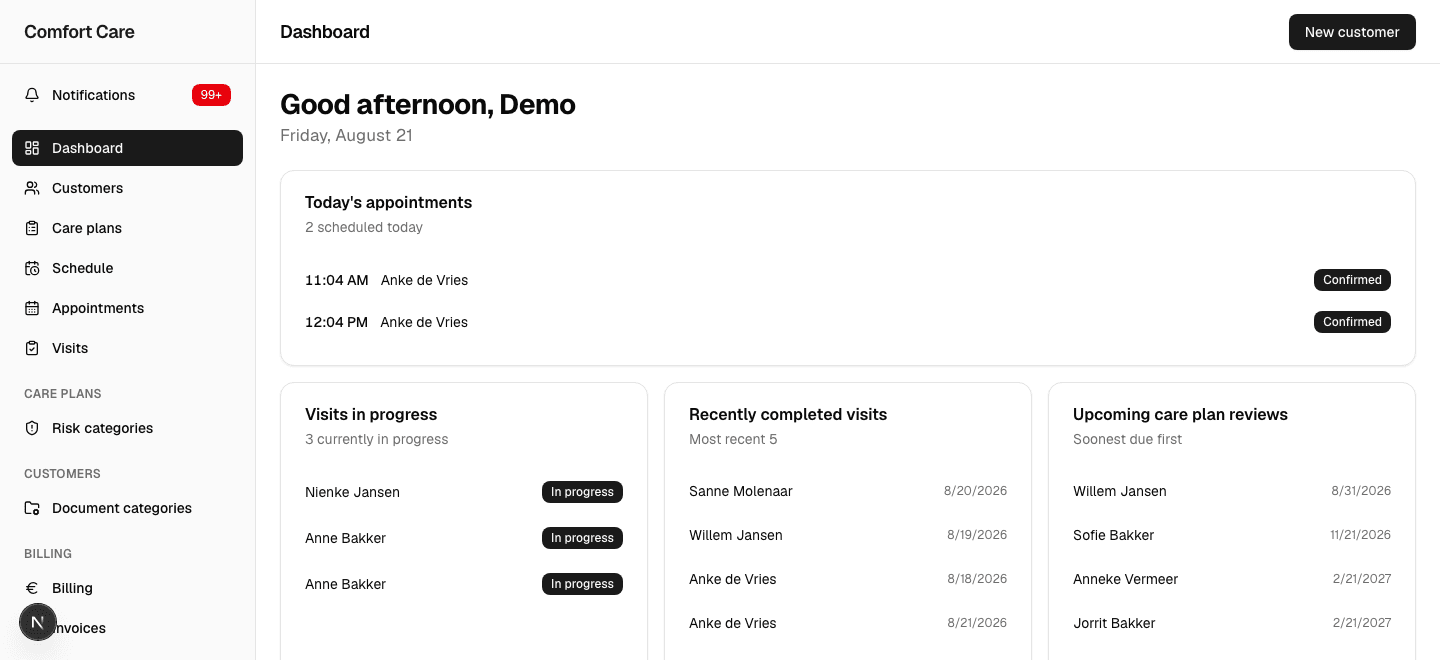Screen dimensions: 1440x660
Task: Go to Visits page
Action: (127, 348)
